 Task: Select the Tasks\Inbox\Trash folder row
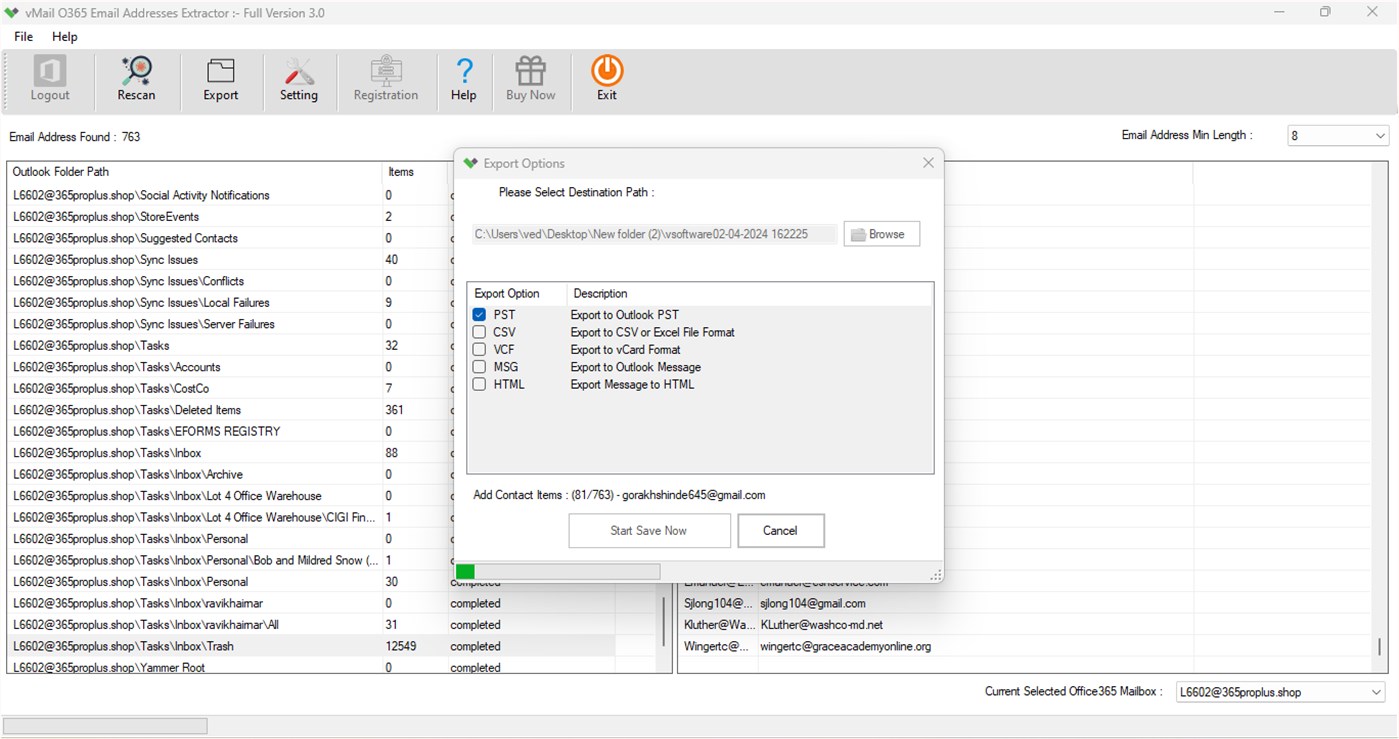[x=200, y=646]
